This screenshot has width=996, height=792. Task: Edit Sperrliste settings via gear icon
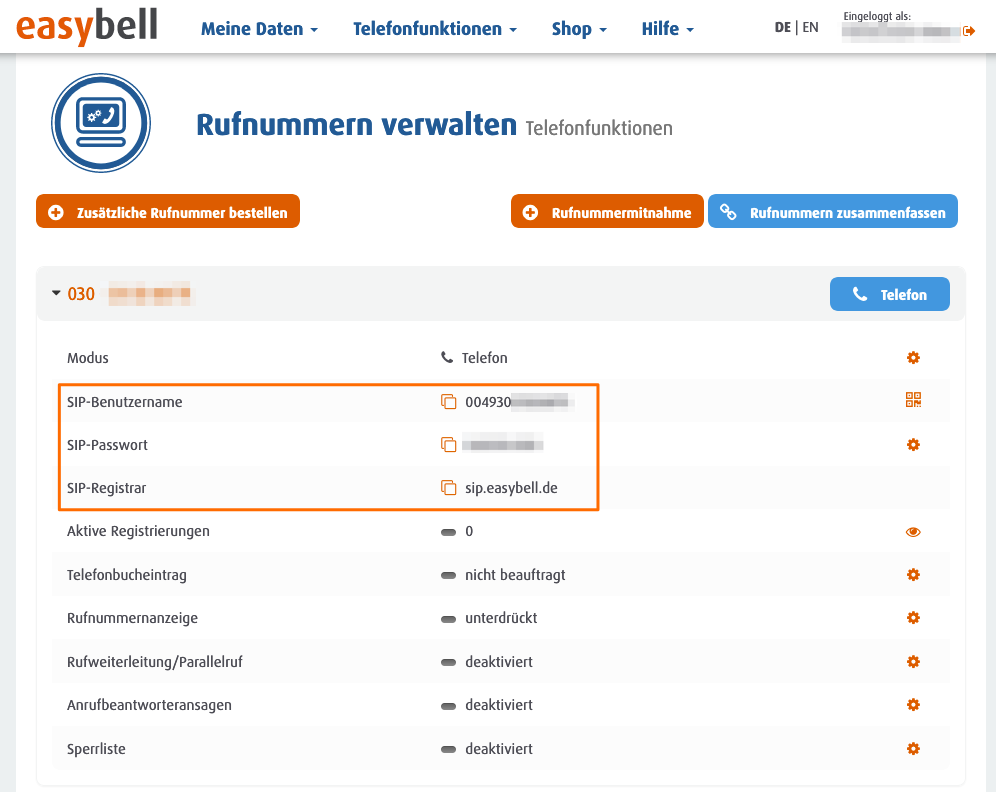[x=913, y=749]
